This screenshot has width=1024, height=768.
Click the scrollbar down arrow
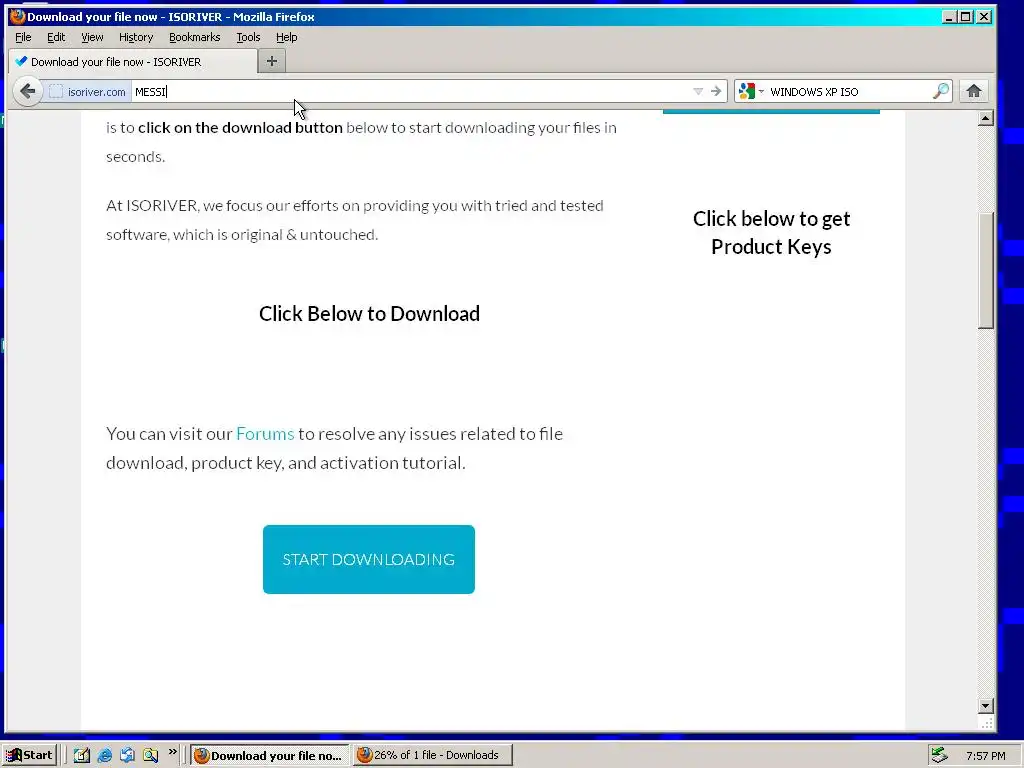[x=986, y=705]
